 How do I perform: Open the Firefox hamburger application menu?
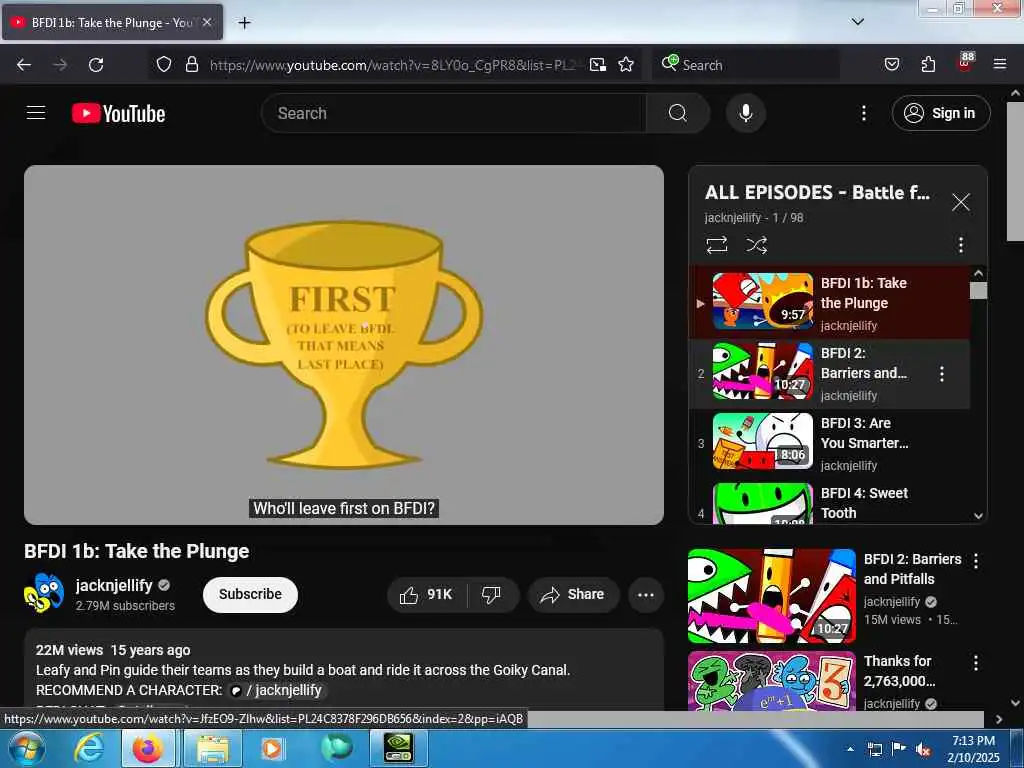pyautogui.click(x=1000, y=64)
